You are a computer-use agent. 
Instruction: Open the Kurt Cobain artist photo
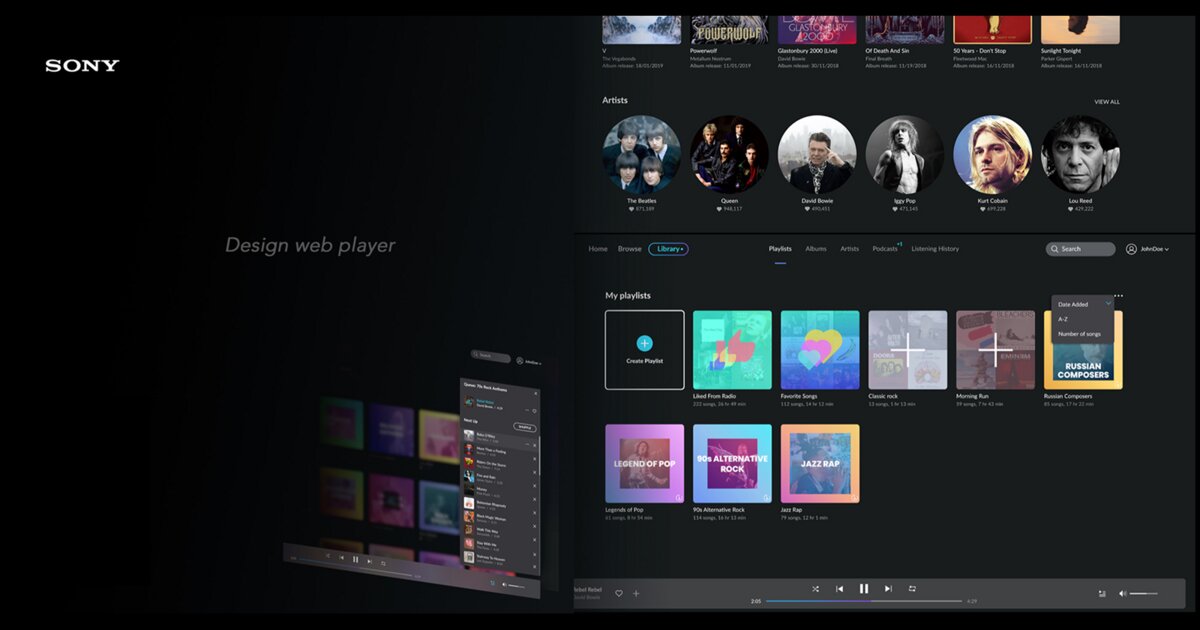pos(993,154)
